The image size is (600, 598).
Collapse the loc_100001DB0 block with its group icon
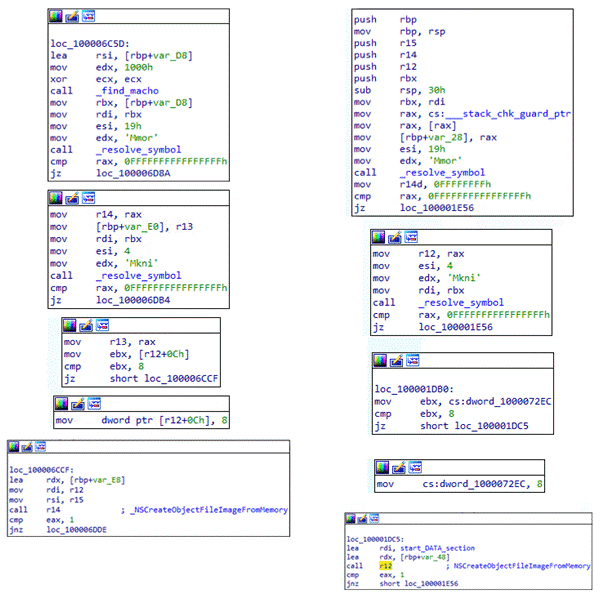click(413, 360)
